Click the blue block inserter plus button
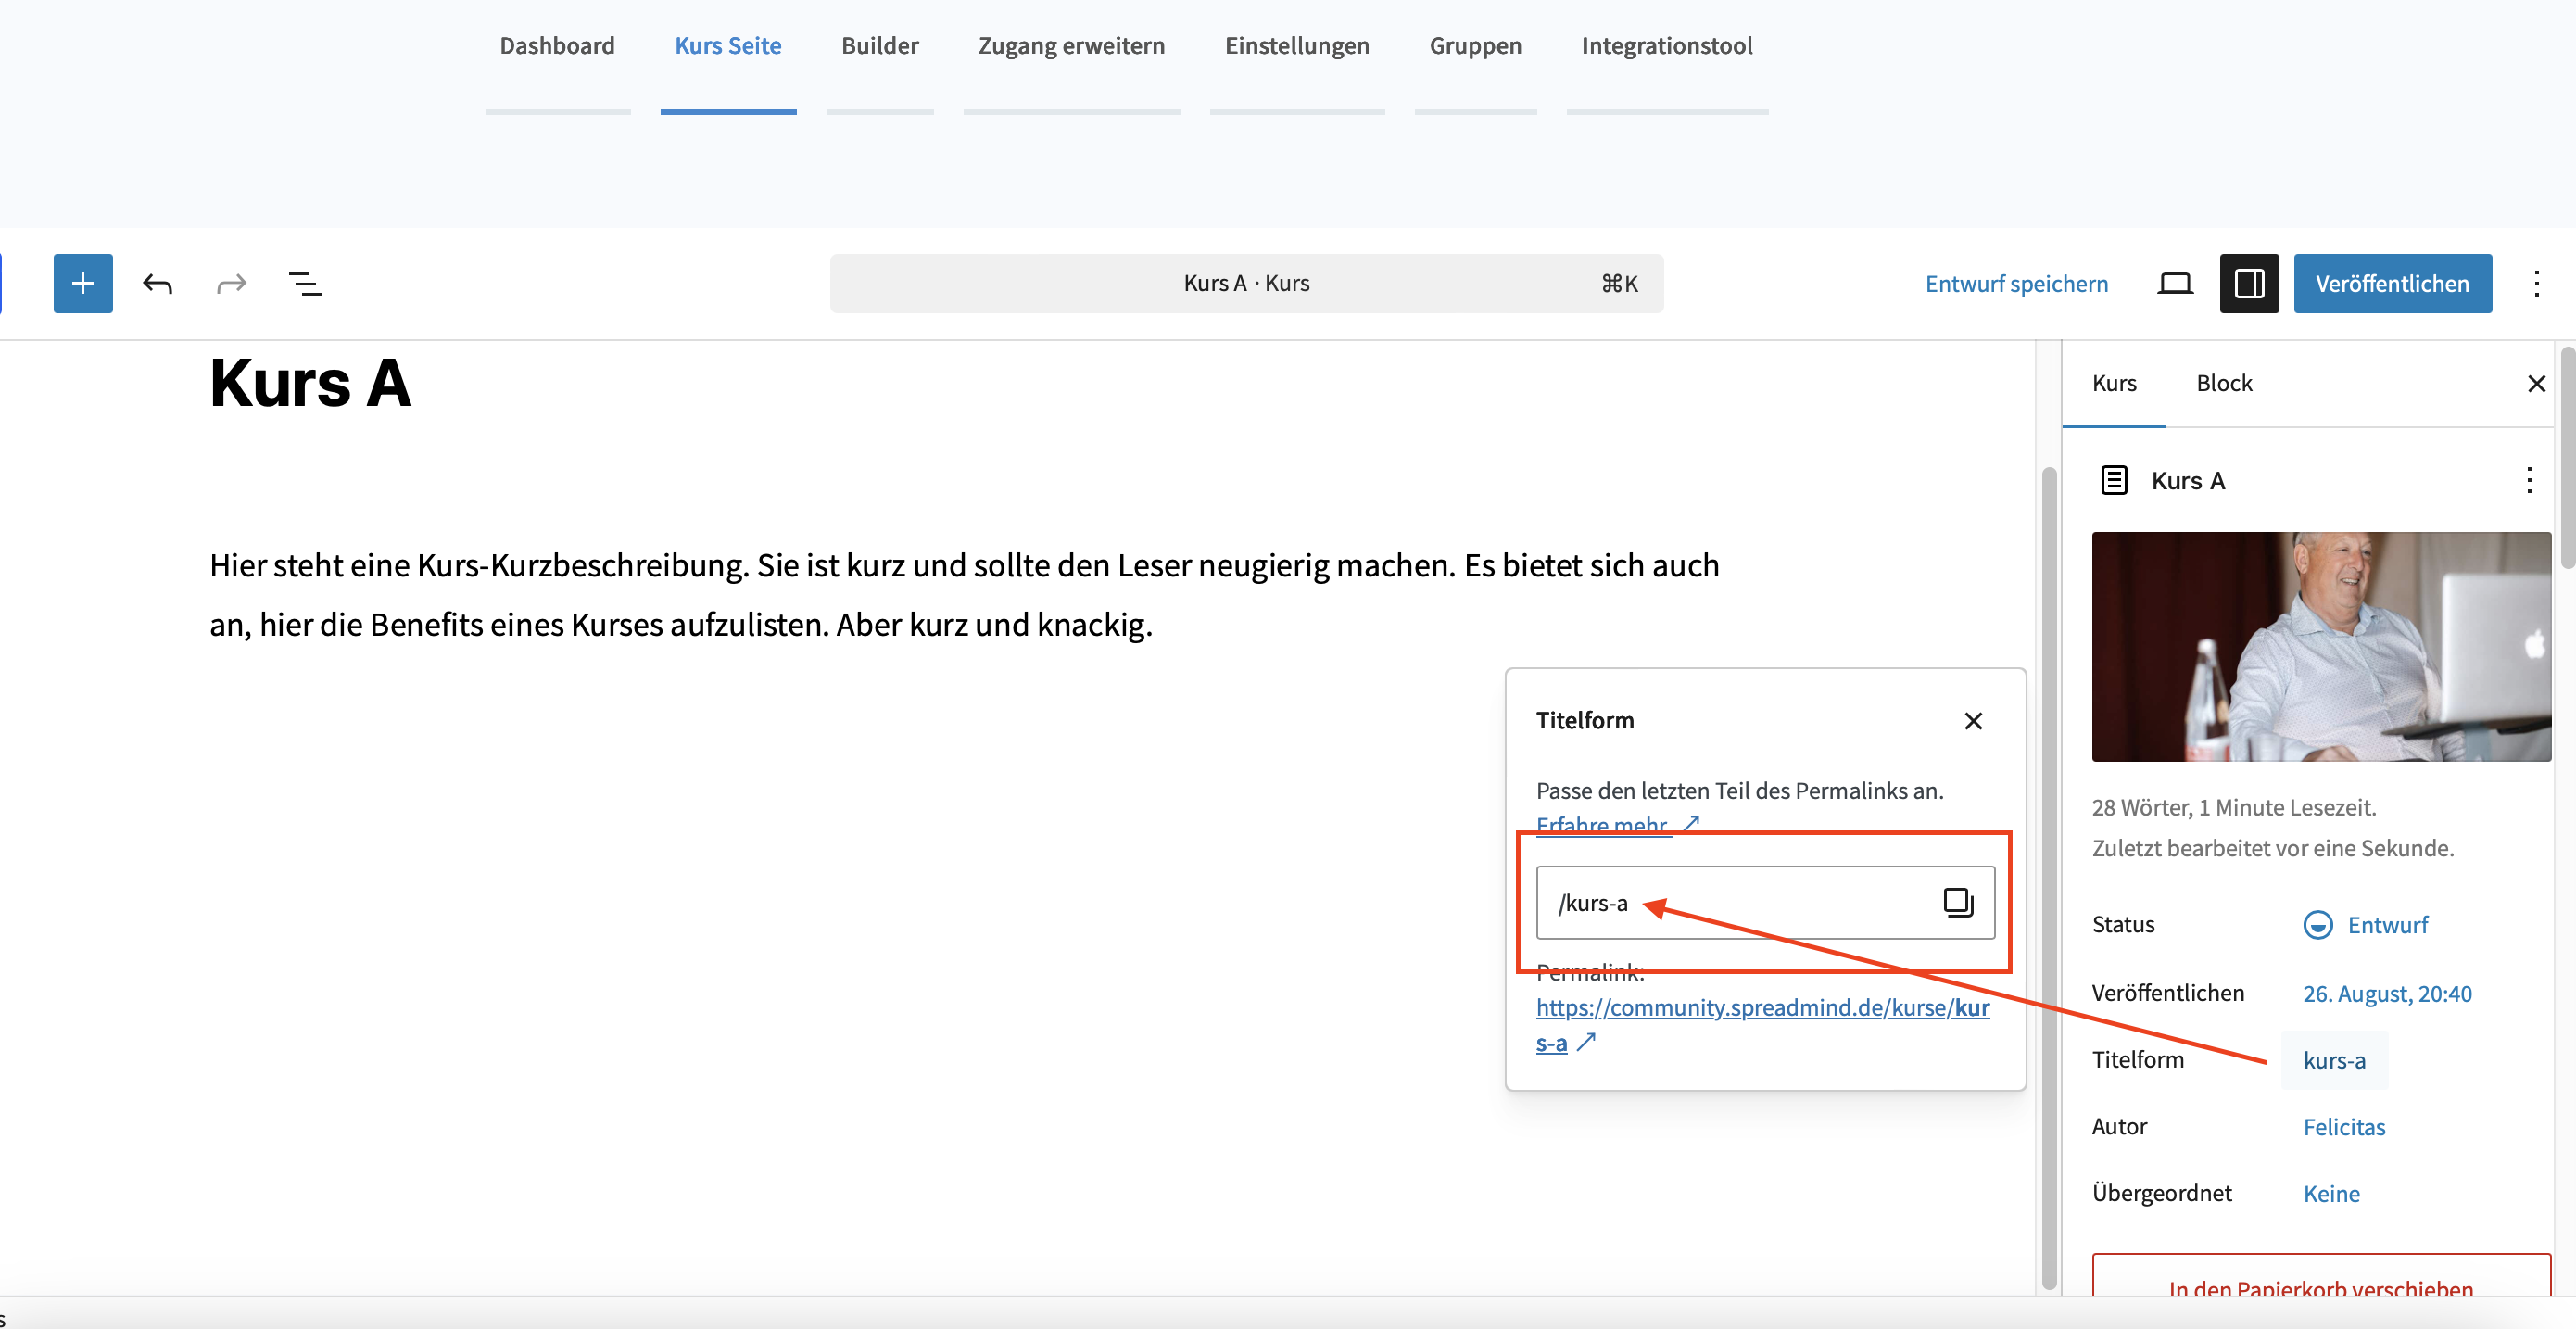 coord(83,284)
